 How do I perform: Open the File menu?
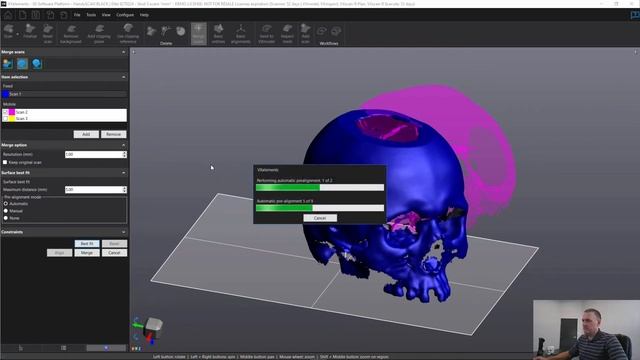pos(77,15)
